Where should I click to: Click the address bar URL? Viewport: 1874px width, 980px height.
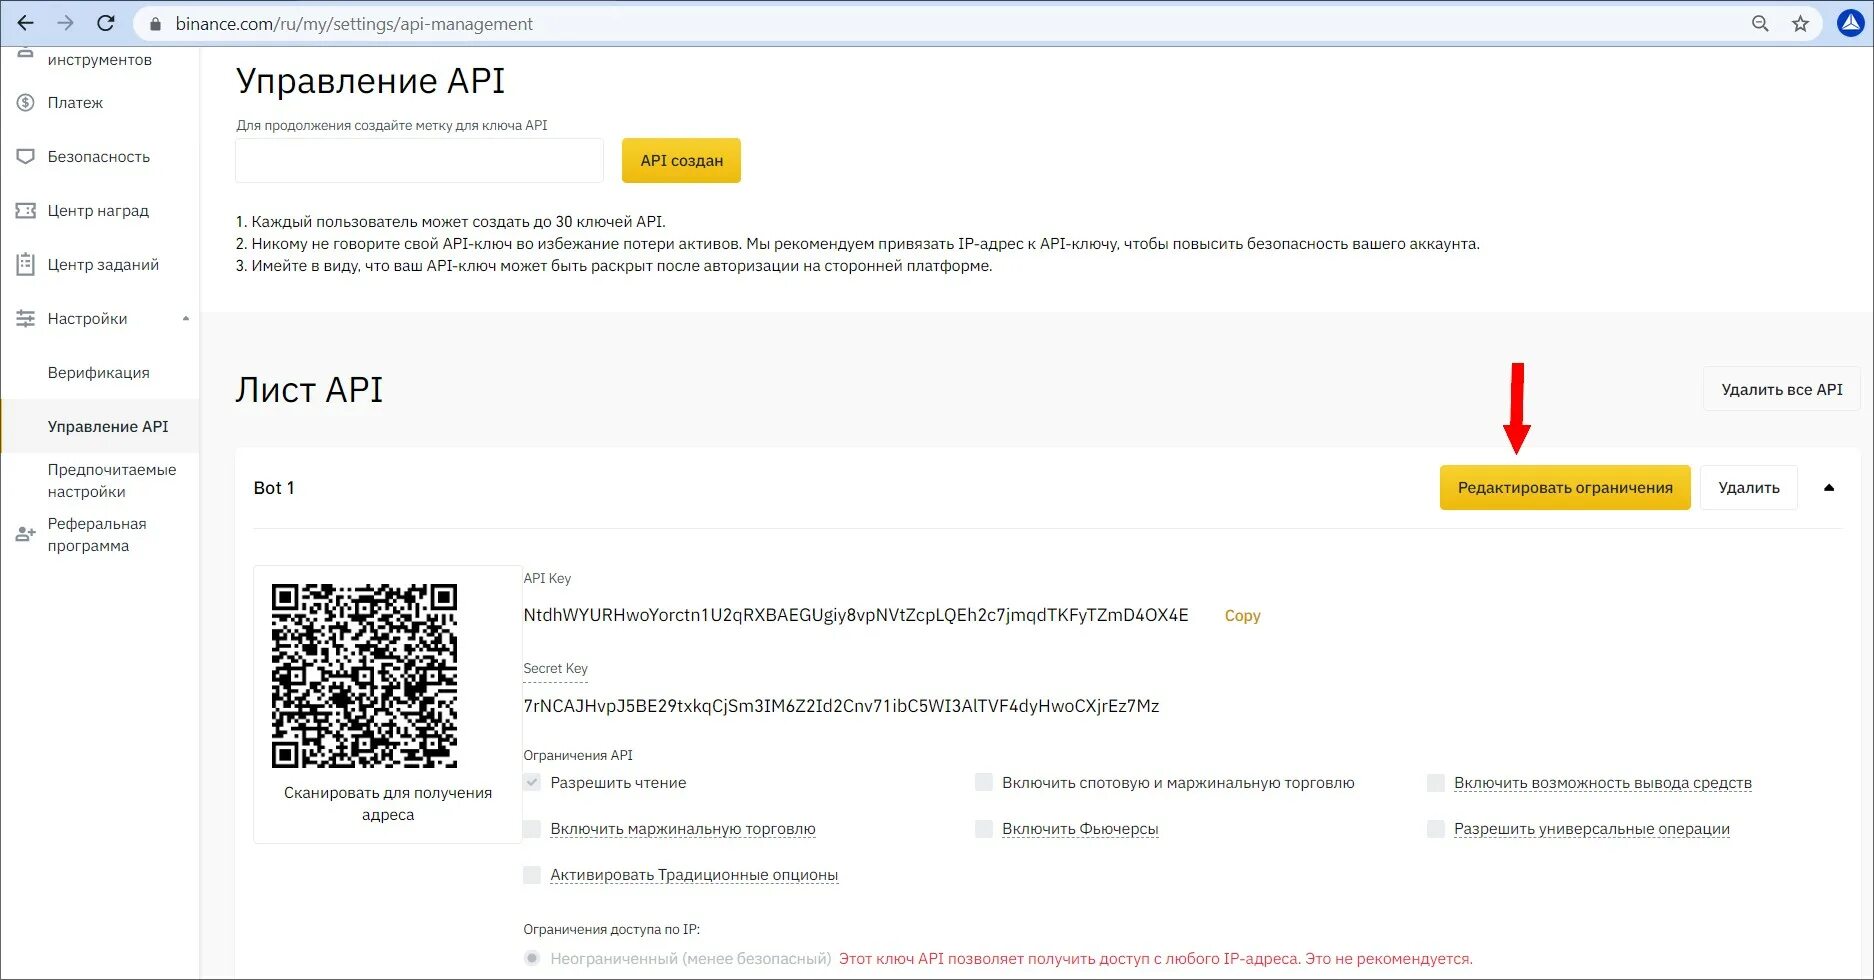point(354,24)
